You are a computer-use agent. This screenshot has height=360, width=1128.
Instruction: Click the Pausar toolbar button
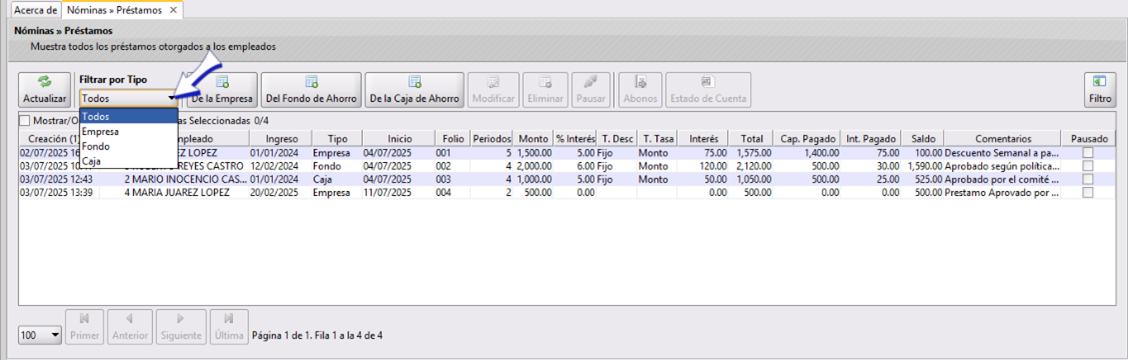[591, 90]
